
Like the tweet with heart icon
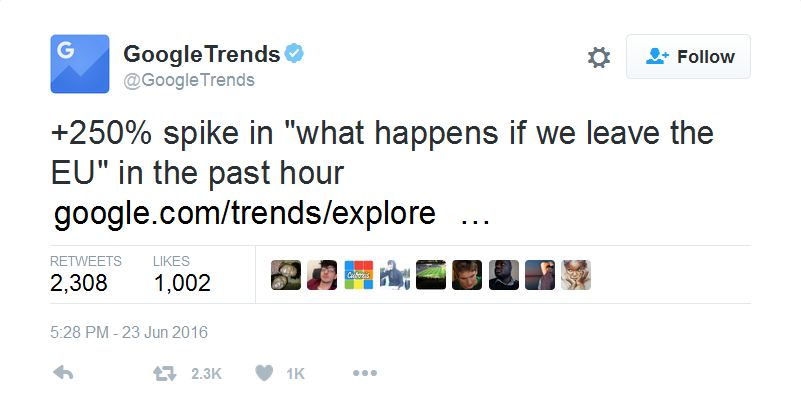tap(266, 373)
